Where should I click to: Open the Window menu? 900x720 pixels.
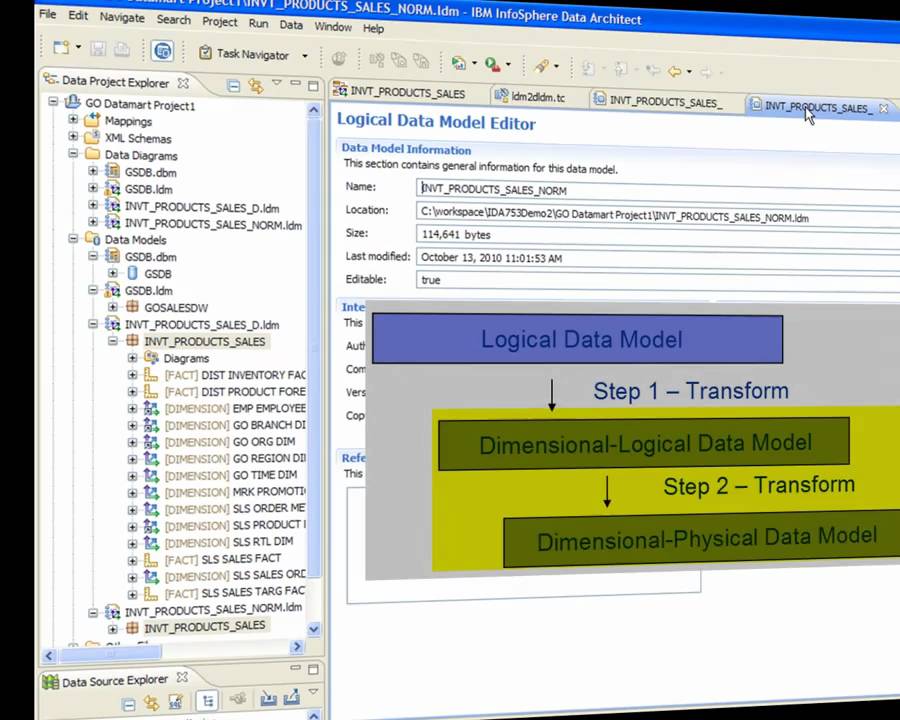(333, 27)
